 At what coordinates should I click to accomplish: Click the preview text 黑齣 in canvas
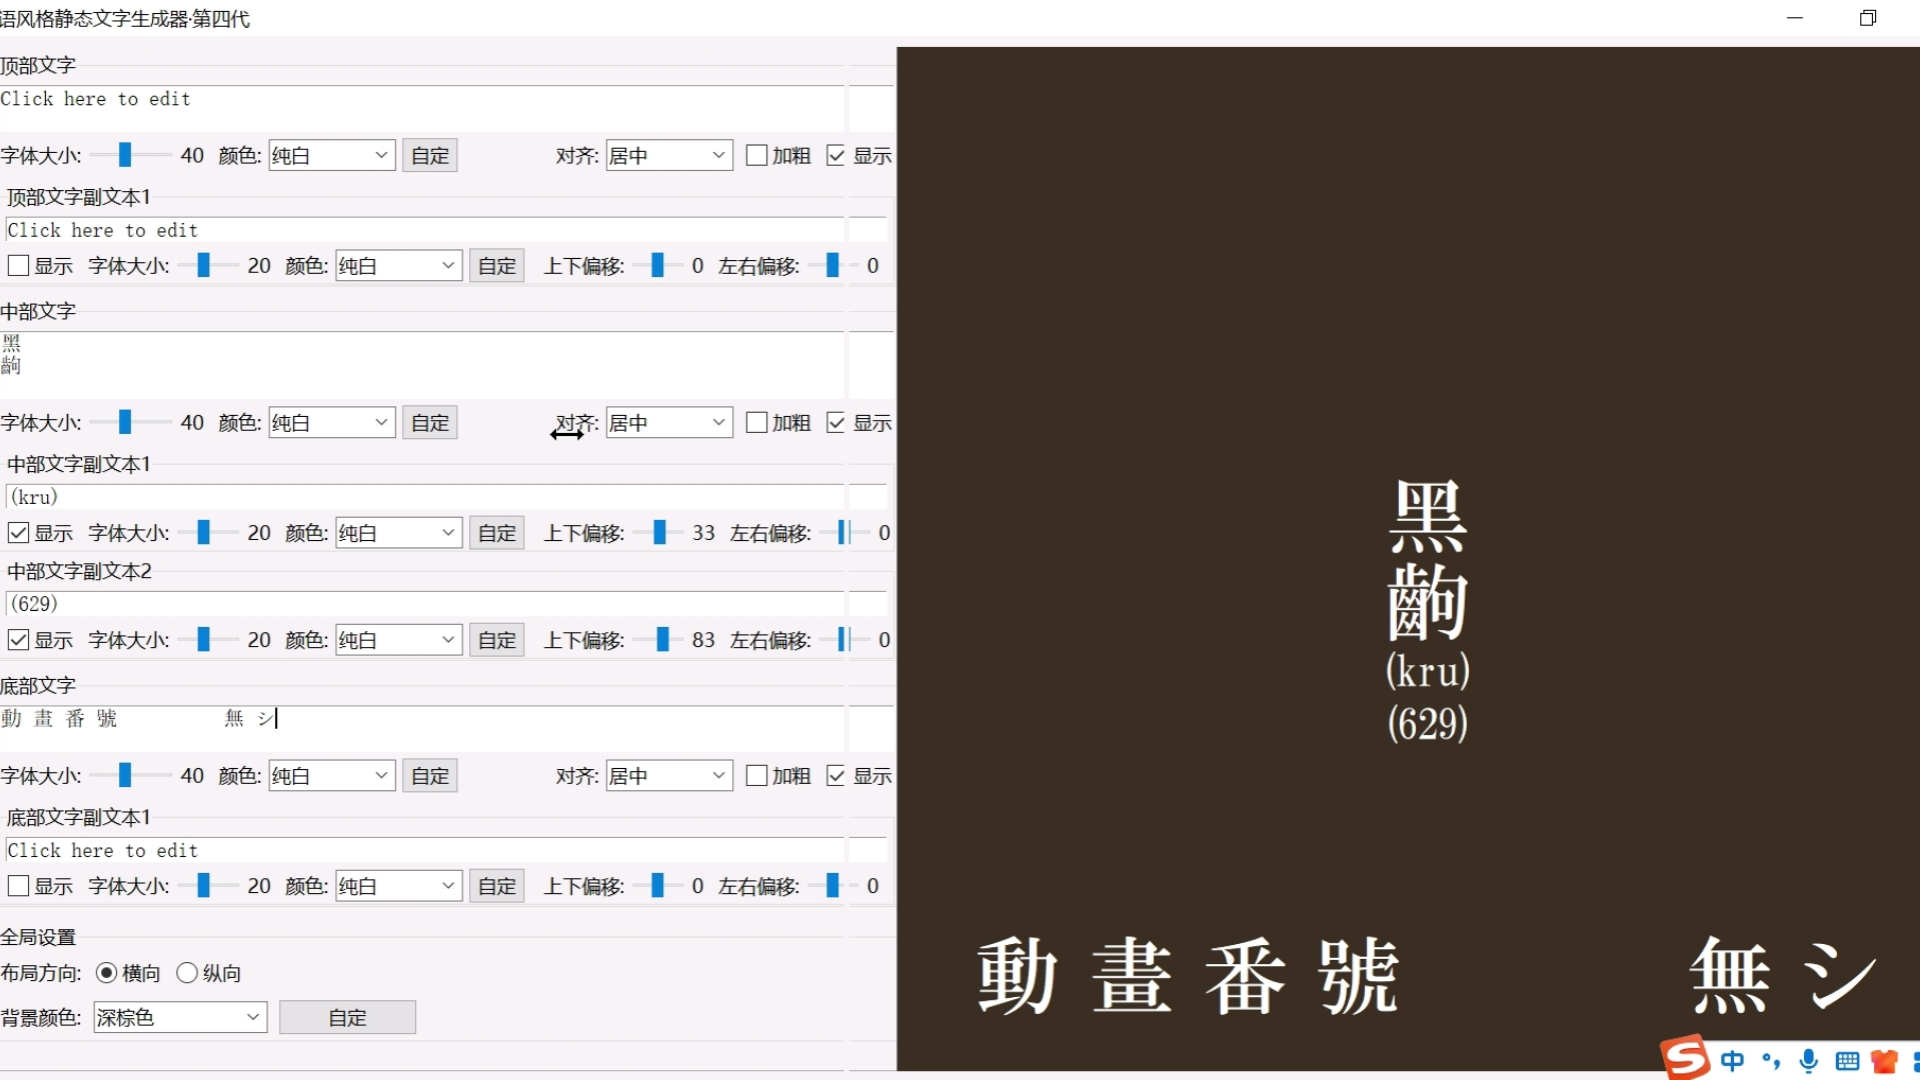(x=1428, y=560)
